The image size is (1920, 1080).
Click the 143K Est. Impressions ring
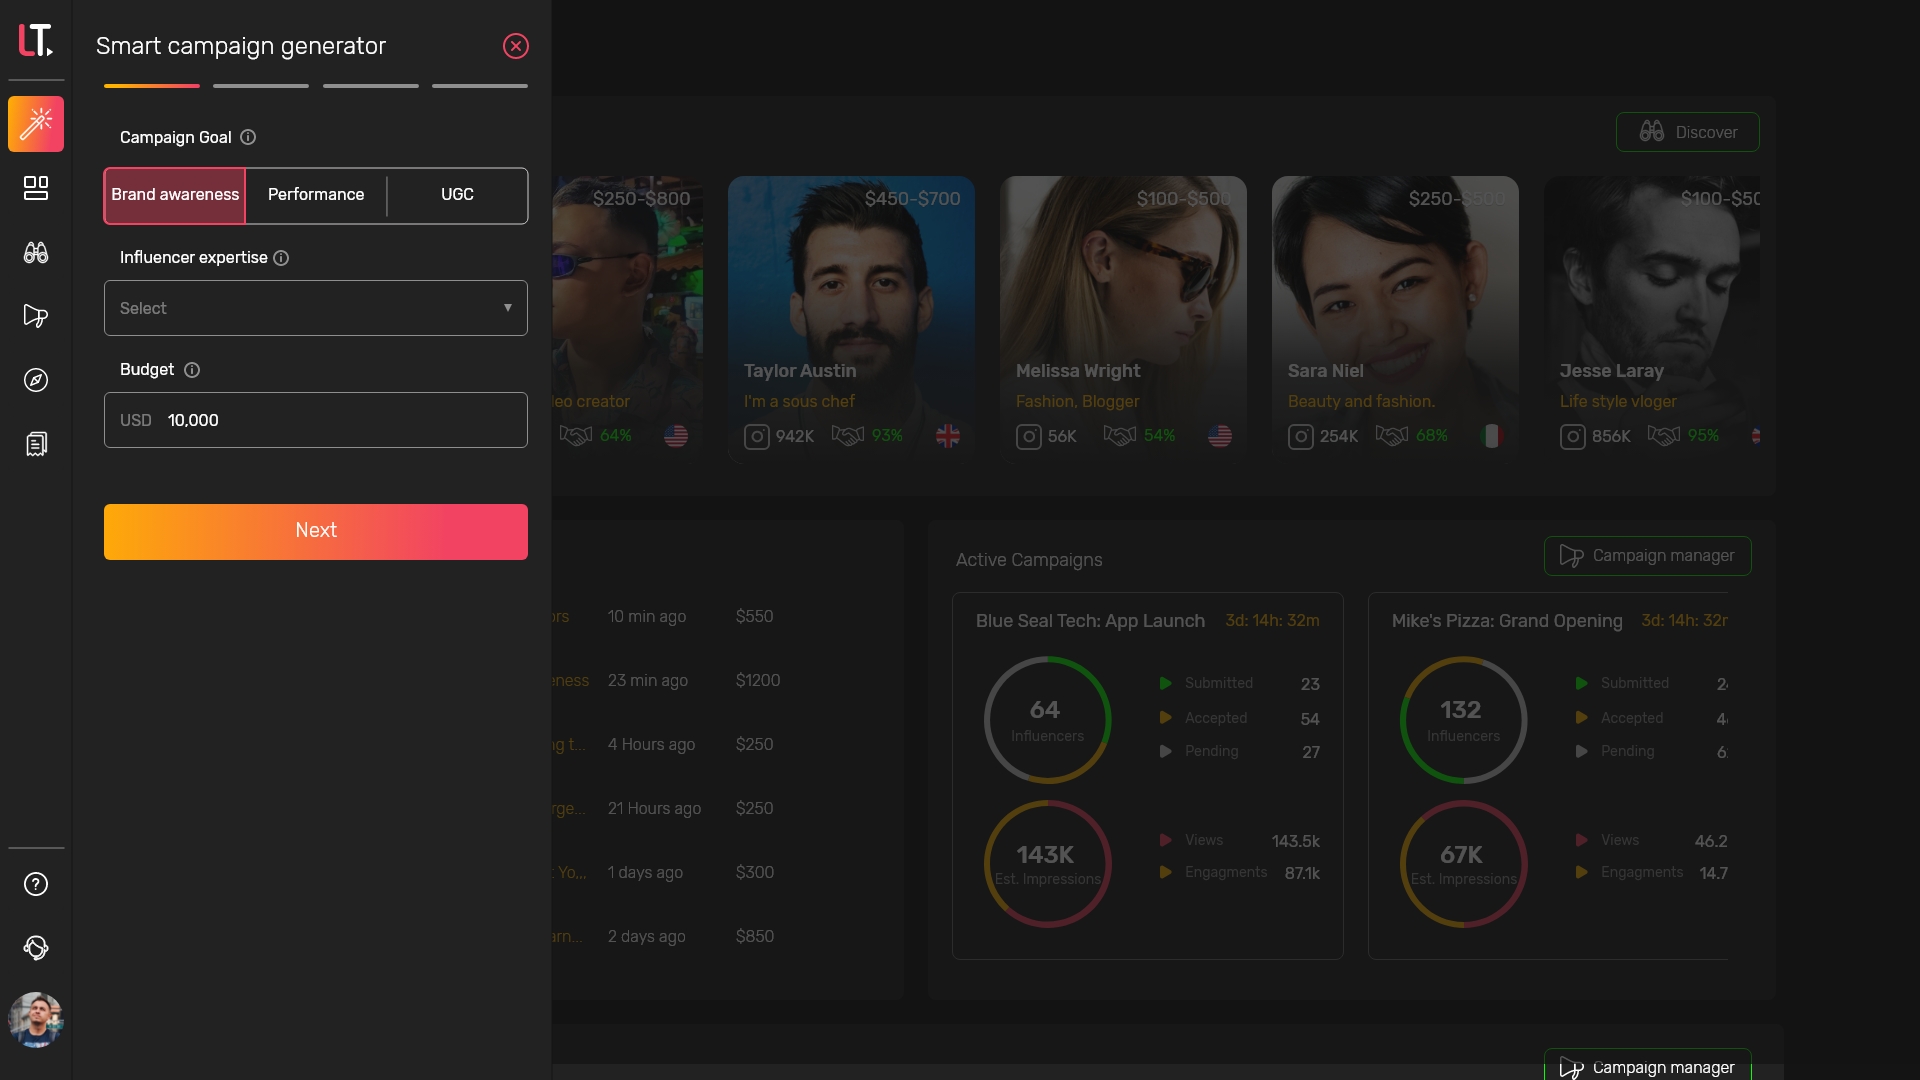pos(1047,864)
